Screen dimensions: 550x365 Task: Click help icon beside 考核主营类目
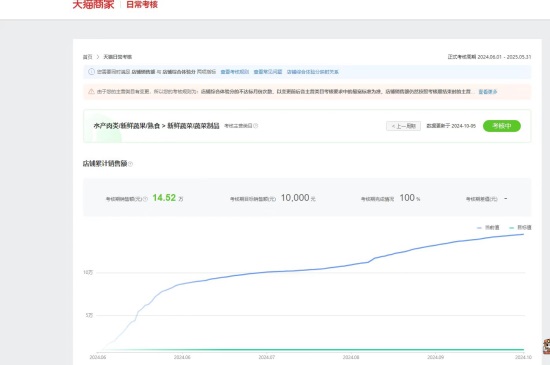click(x=256, y=126)
